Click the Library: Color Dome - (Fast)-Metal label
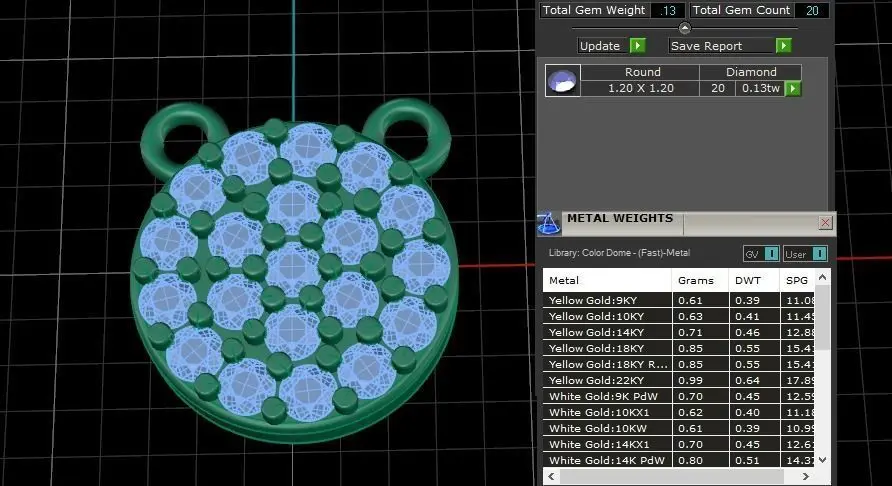This screenshot has width=892, height=486. point(619,253)
